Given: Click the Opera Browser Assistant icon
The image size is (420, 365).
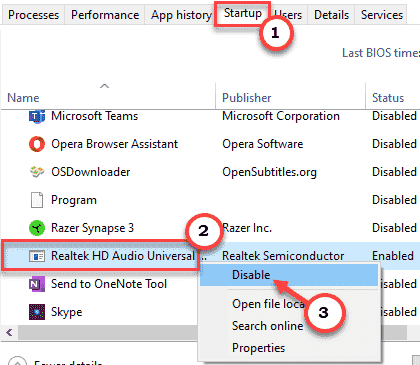Looking at the screenshot, I should tap(37, 144).
